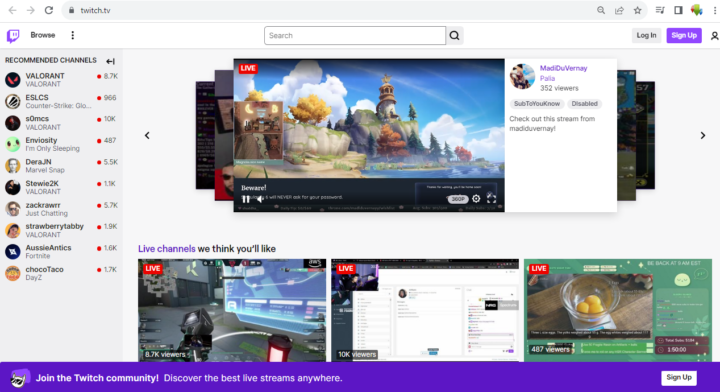720x392 pixels.
Task: Enter fullscreen on featured stream
Action: tap(491, 199)
